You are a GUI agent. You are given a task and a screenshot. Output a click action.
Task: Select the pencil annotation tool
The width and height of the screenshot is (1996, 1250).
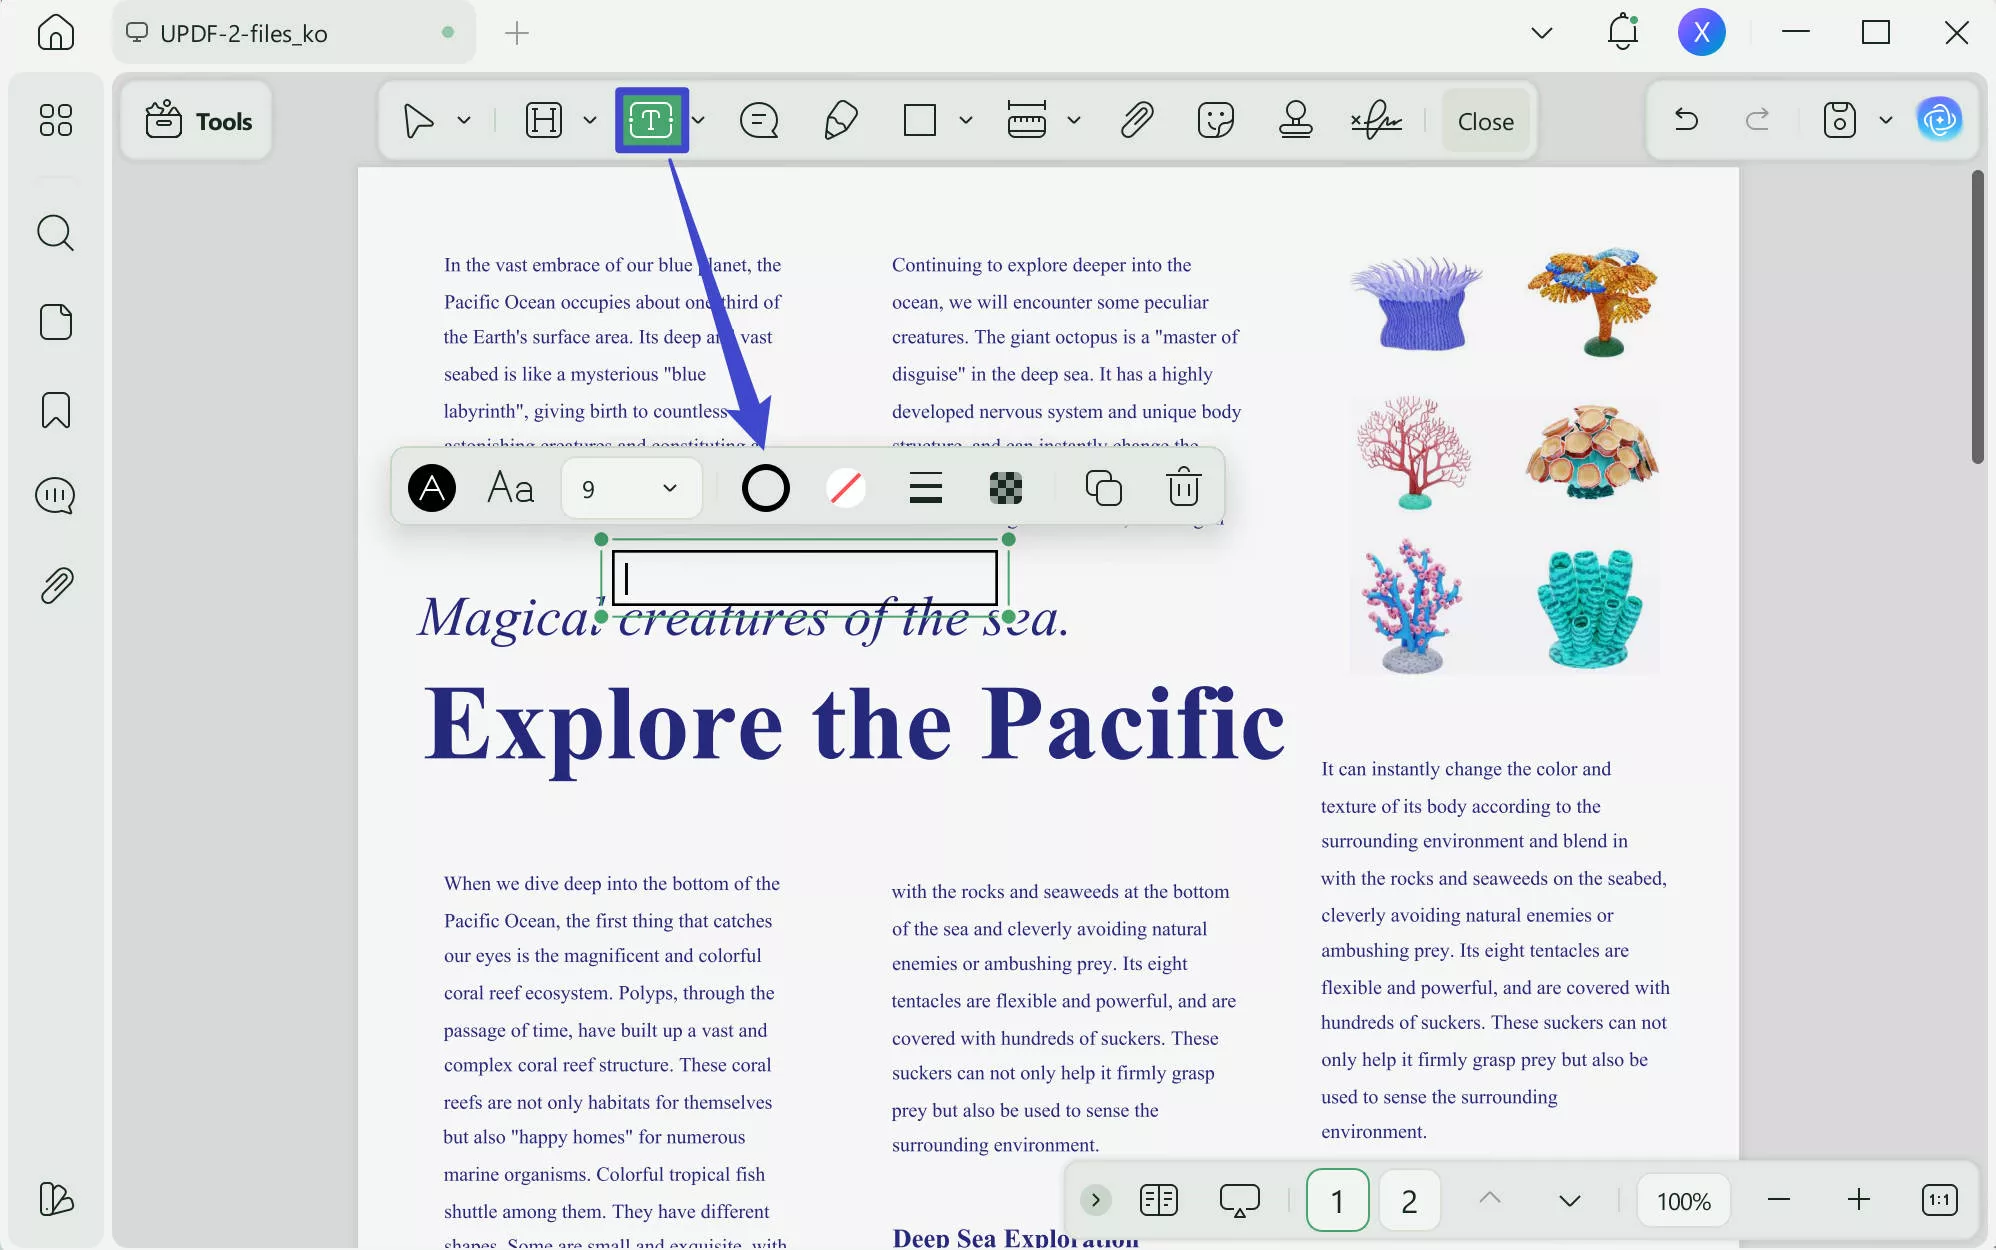coord(840,120)
